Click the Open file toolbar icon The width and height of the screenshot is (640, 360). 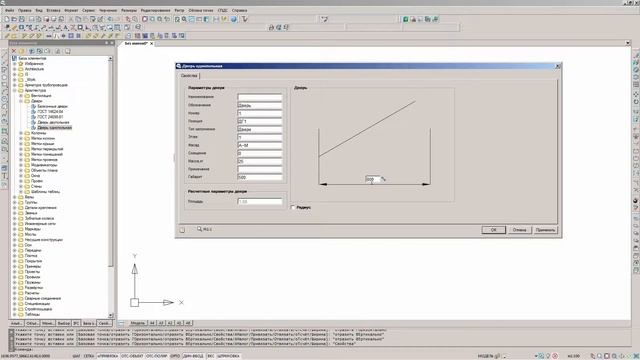click(x=14, y=19)
